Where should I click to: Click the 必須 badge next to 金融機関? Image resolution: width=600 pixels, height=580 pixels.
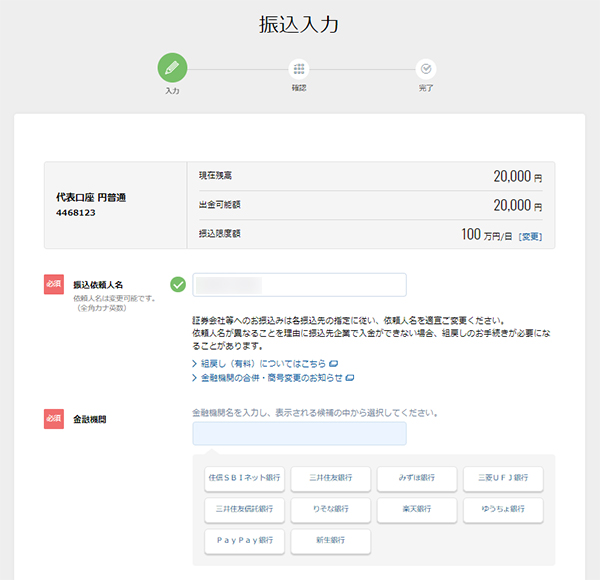click(54, 419)
